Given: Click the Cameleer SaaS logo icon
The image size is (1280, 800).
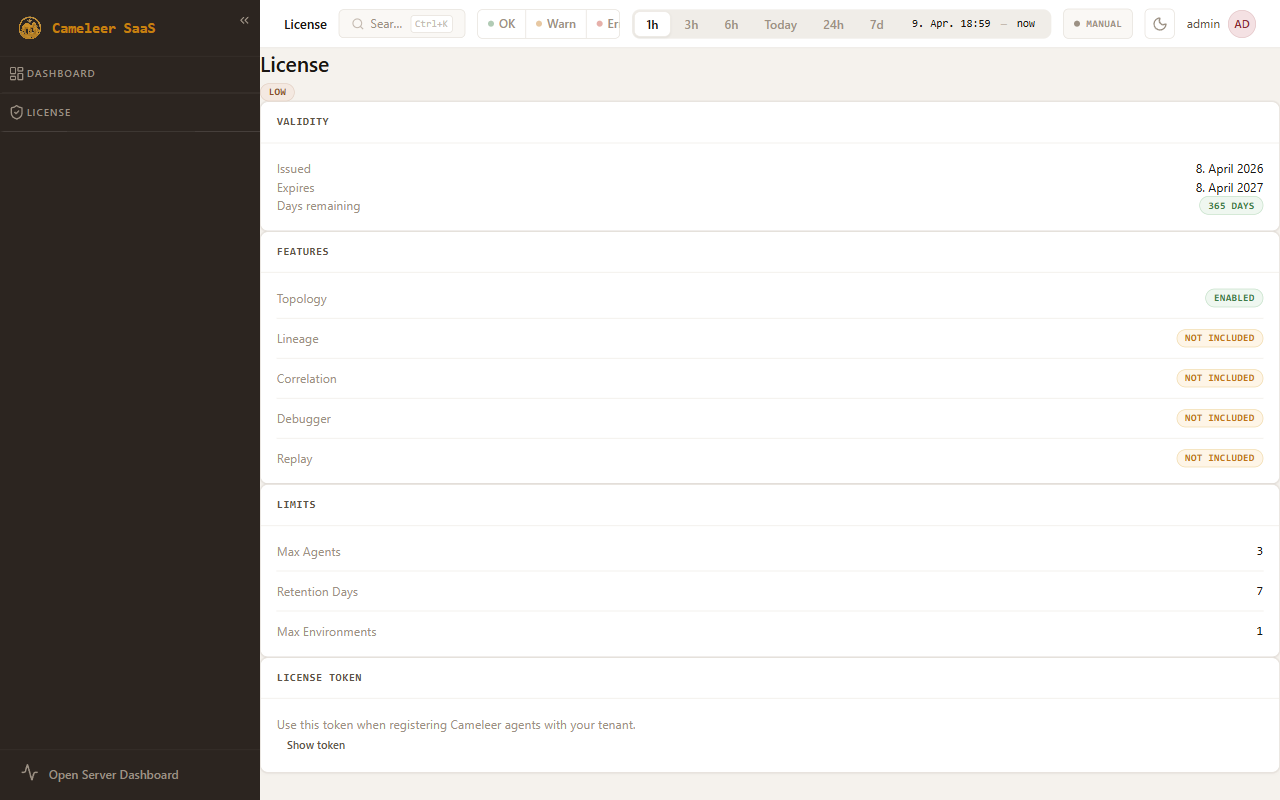Looking at the screenshot, I should click(30, 28).
